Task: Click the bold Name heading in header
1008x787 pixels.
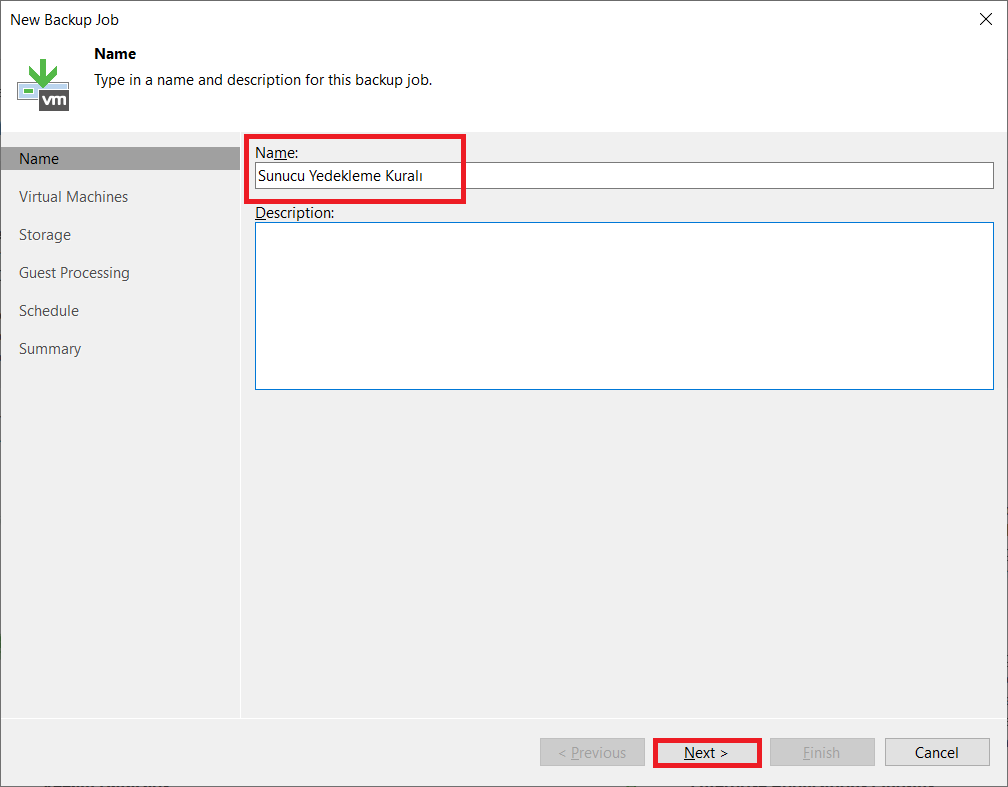Action: pyautogui.click(x=115, y=54)
